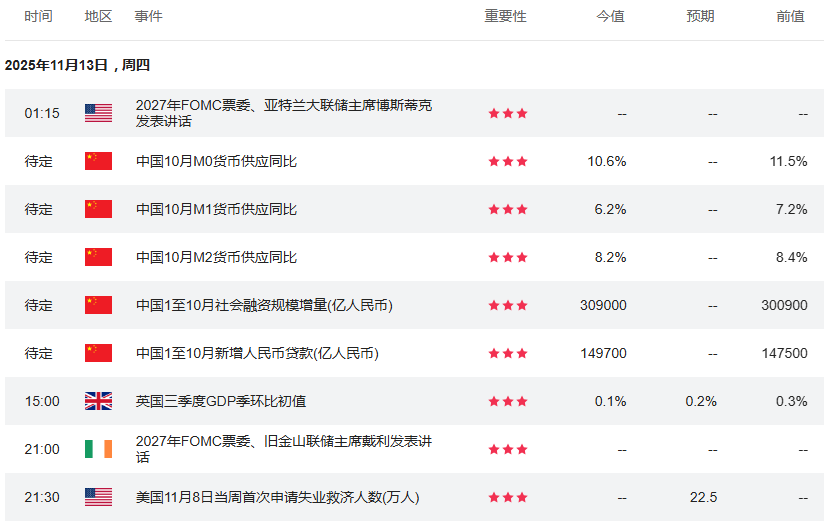Click actual value 8.2% for M2

[x=610, y=258]
